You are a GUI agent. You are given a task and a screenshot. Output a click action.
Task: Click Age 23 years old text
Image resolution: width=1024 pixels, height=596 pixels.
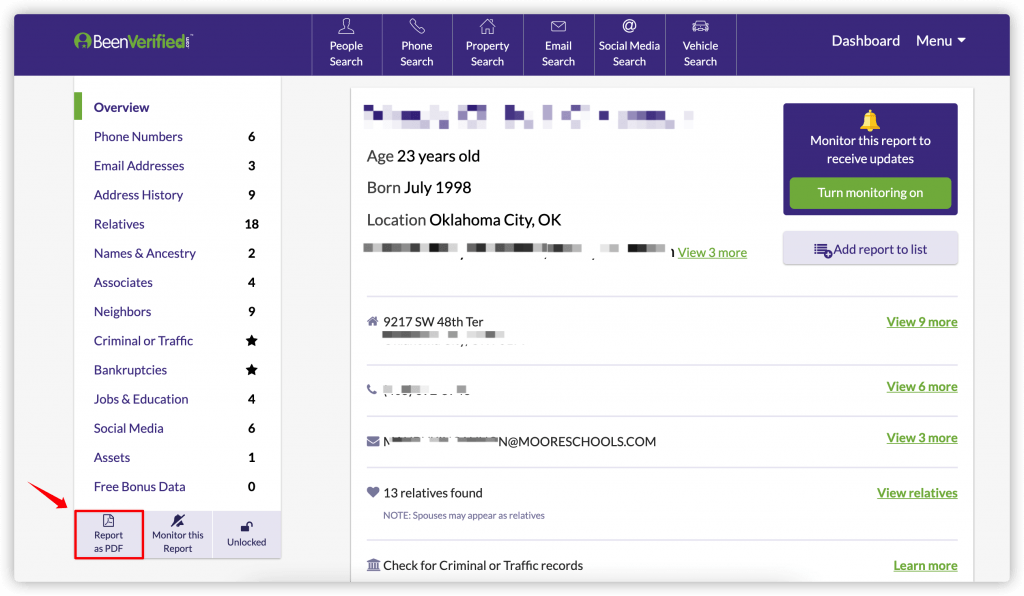423,157
